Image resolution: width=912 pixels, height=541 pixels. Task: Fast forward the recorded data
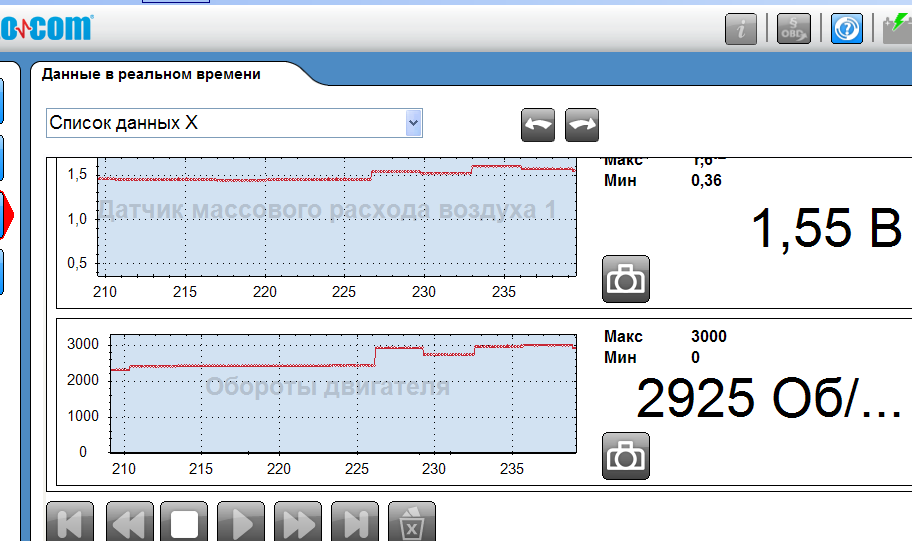click(298, 522)
